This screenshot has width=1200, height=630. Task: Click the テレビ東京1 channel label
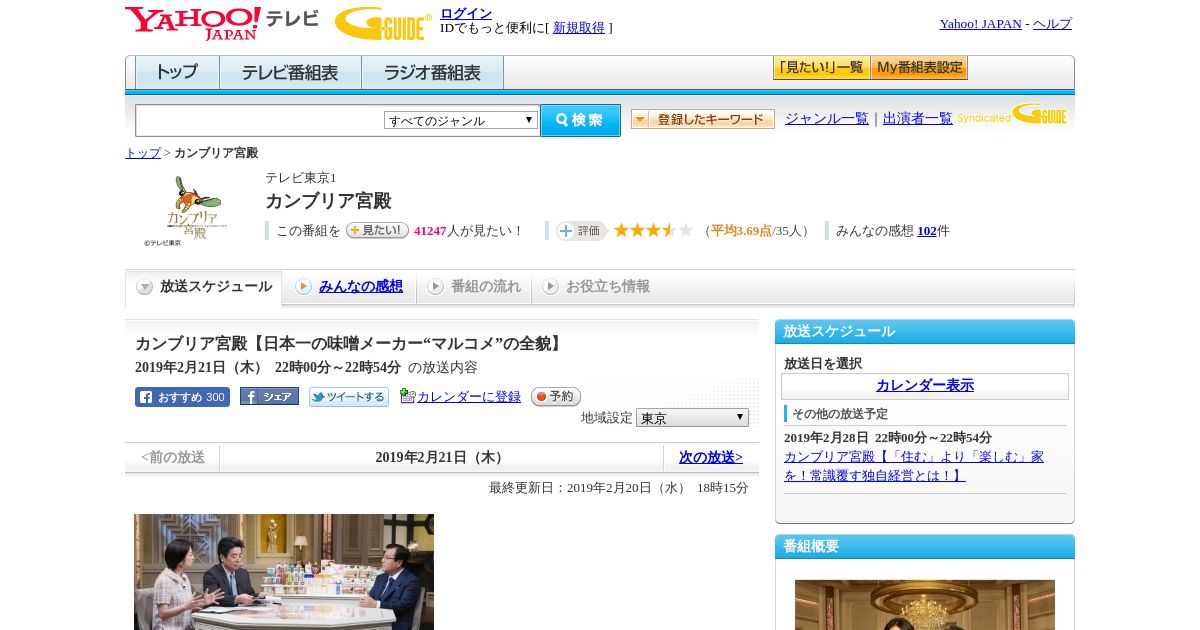click(x=301, y=178)
